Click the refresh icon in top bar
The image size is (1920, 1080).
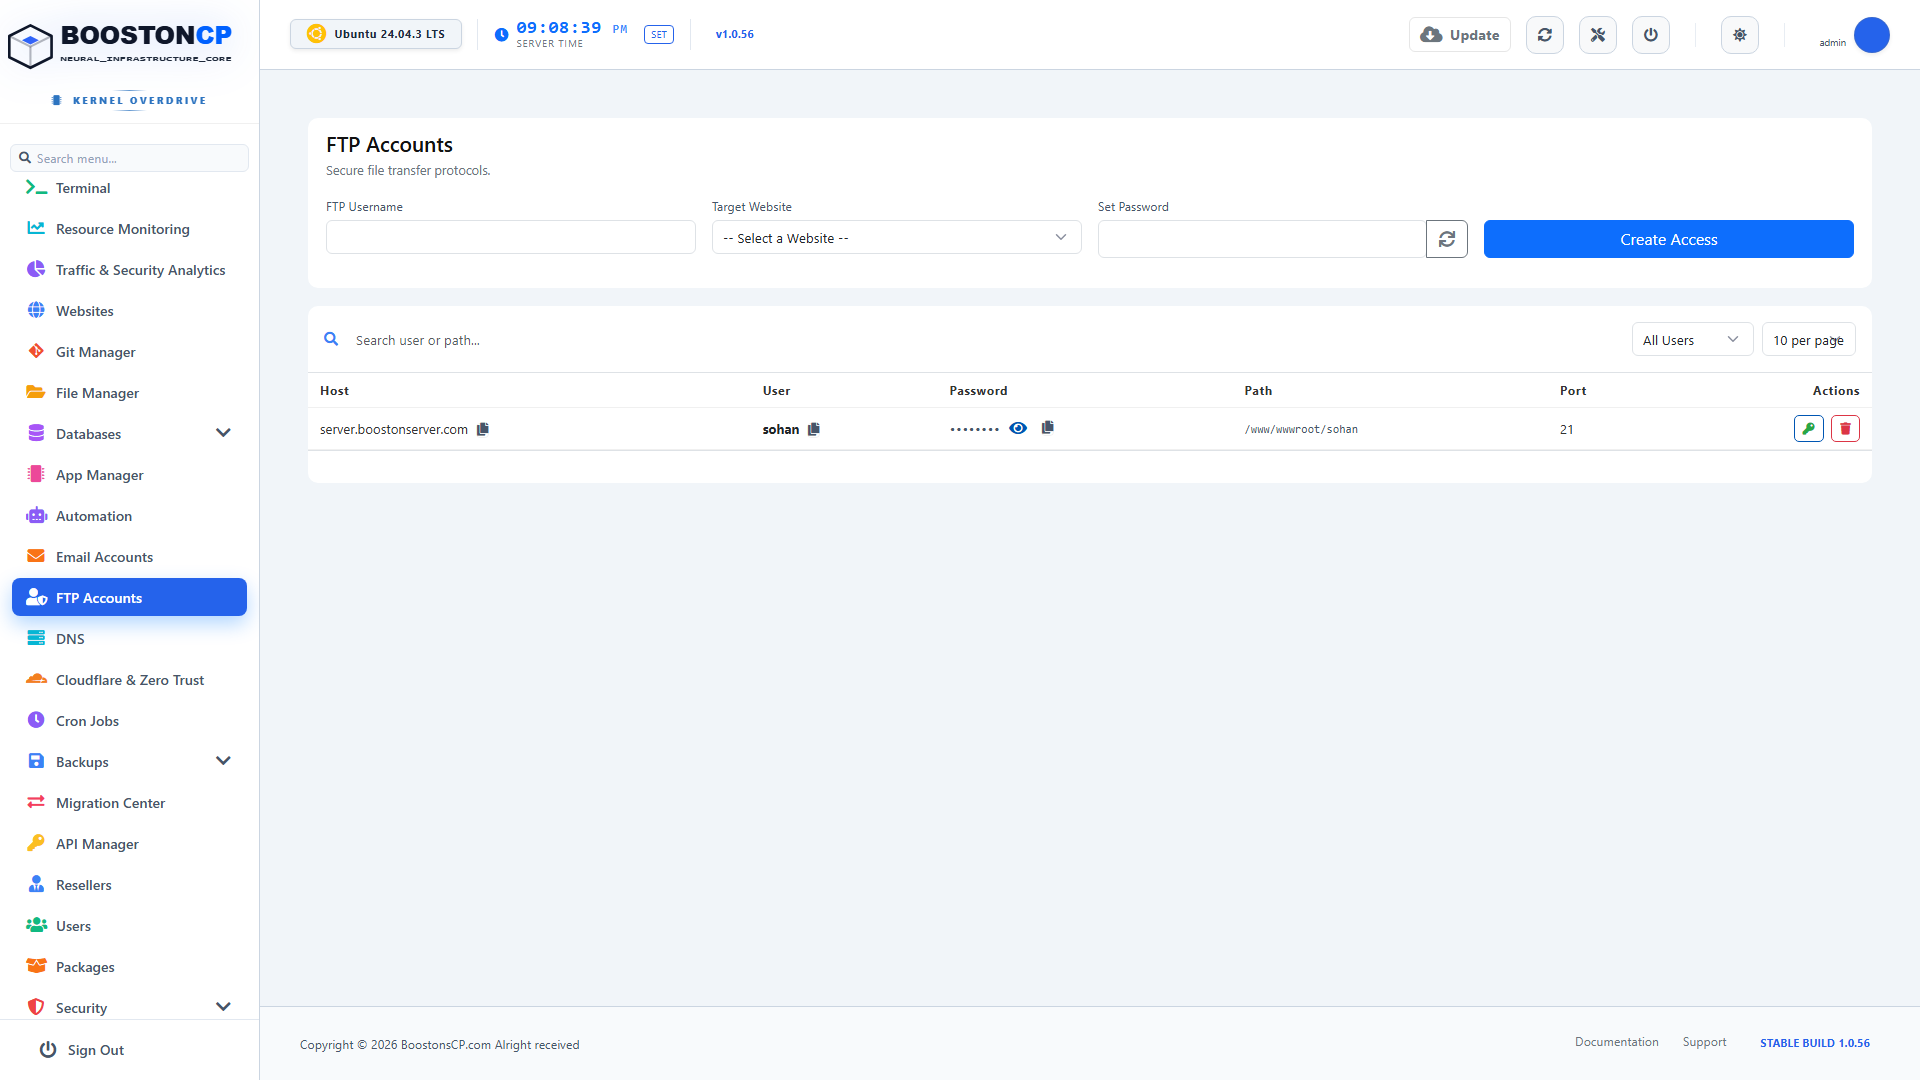[1544, 35]
